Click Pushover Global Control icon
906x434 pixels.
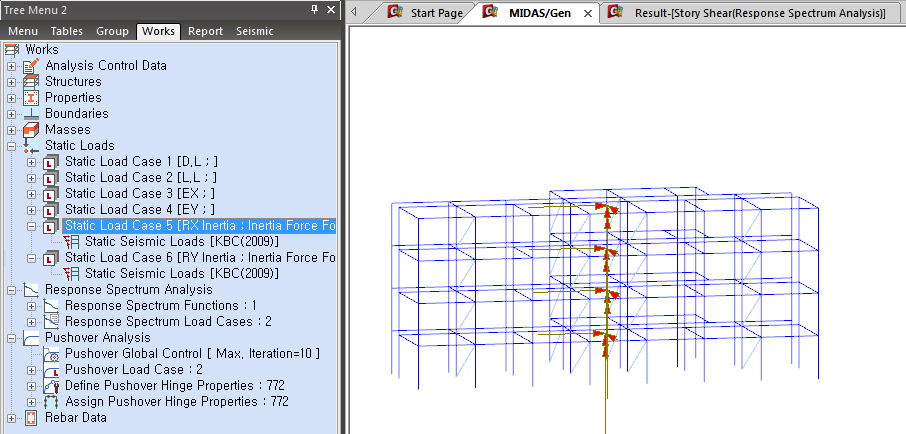(51, 354)
